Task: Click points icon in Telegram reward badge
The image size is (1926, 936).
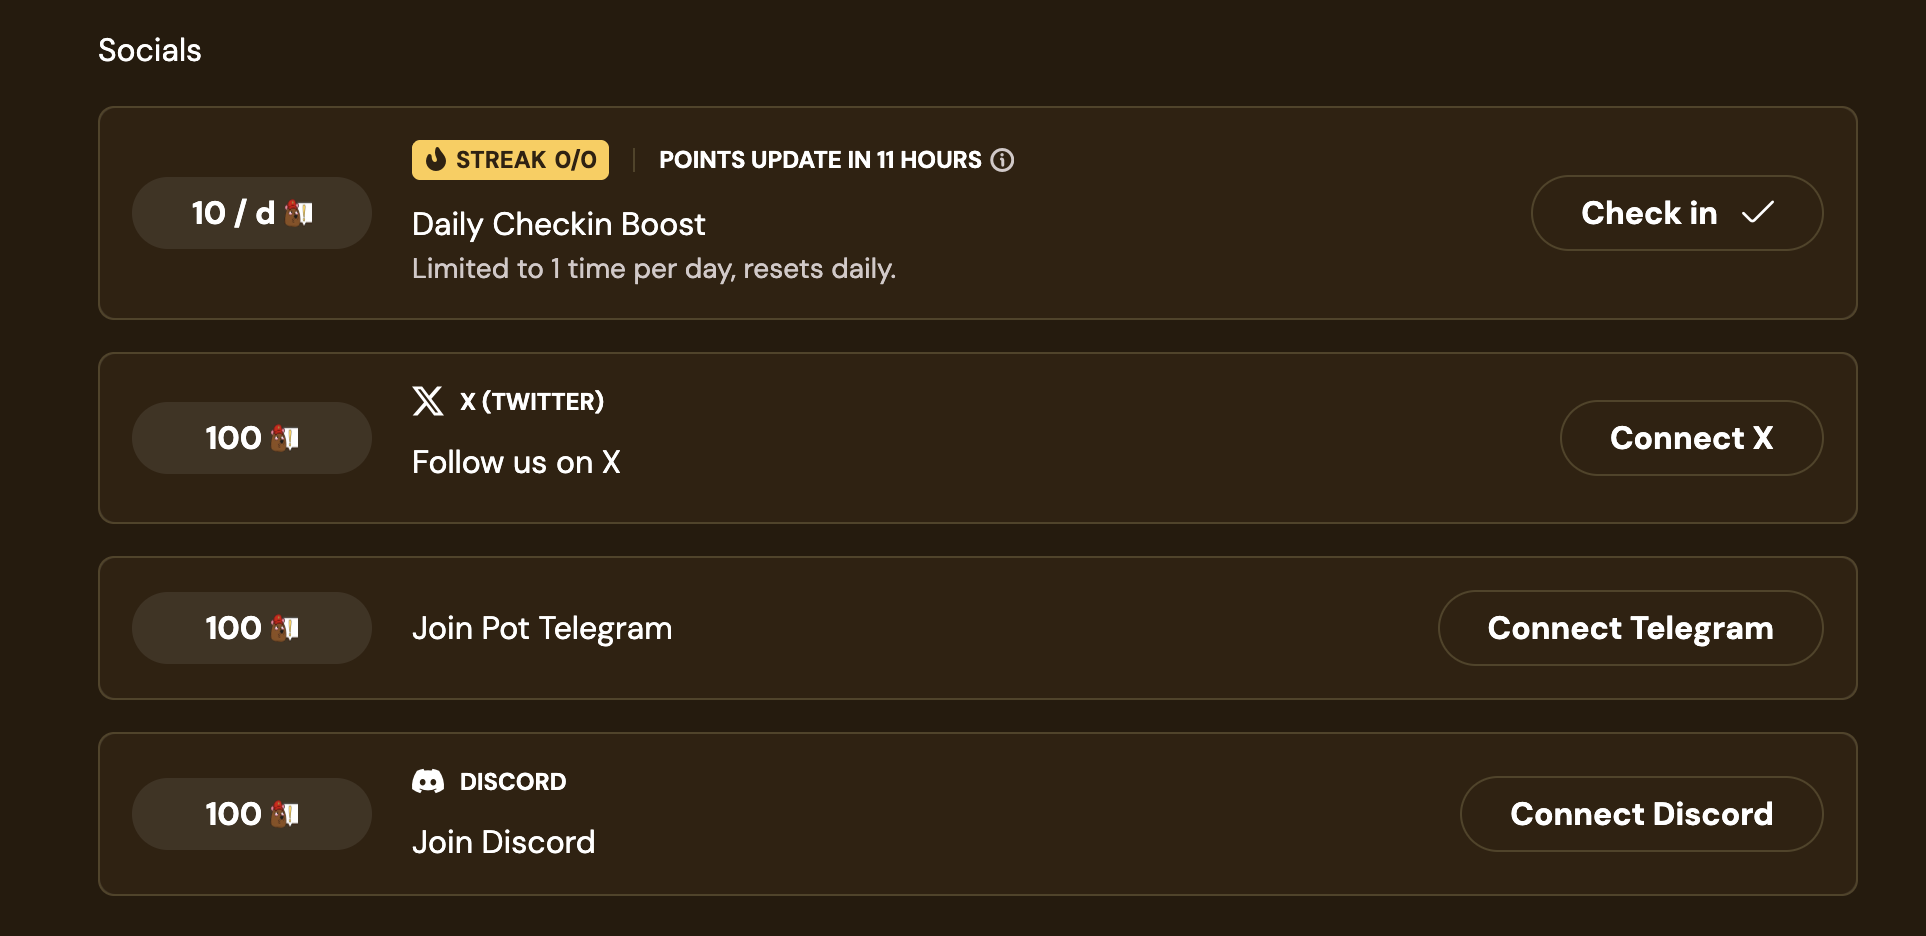Action: 285,628
